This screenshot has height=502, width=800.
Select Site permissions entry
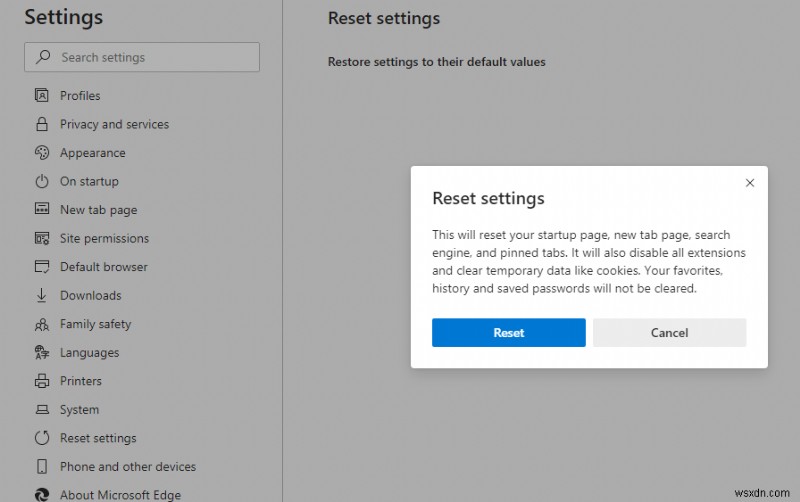(x=105, y=238)
